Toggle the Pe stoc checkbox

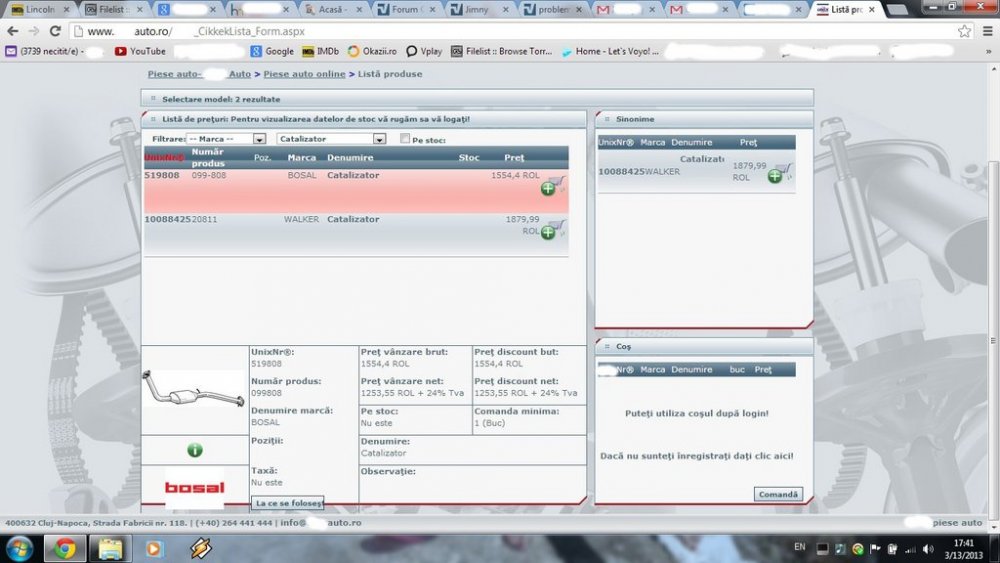404,138
